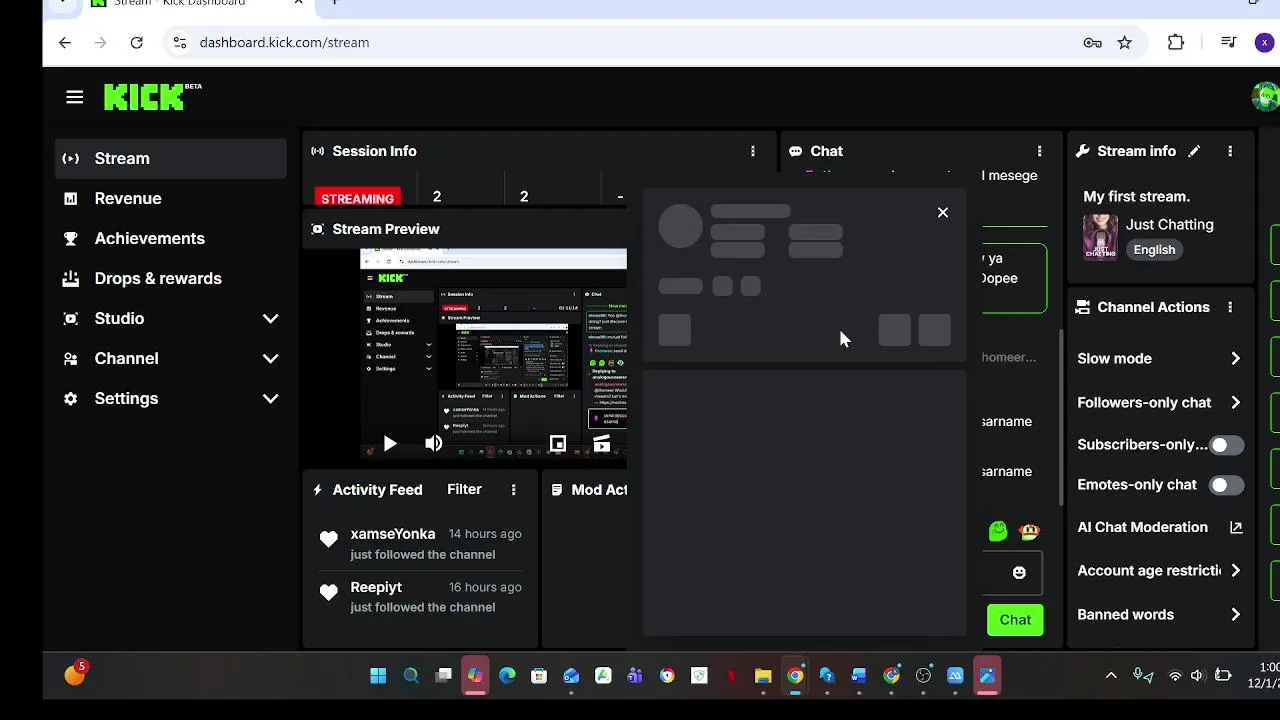Toggle Emotes-only chat
Screen dimensions: 1280x720
coord(1226,485)
